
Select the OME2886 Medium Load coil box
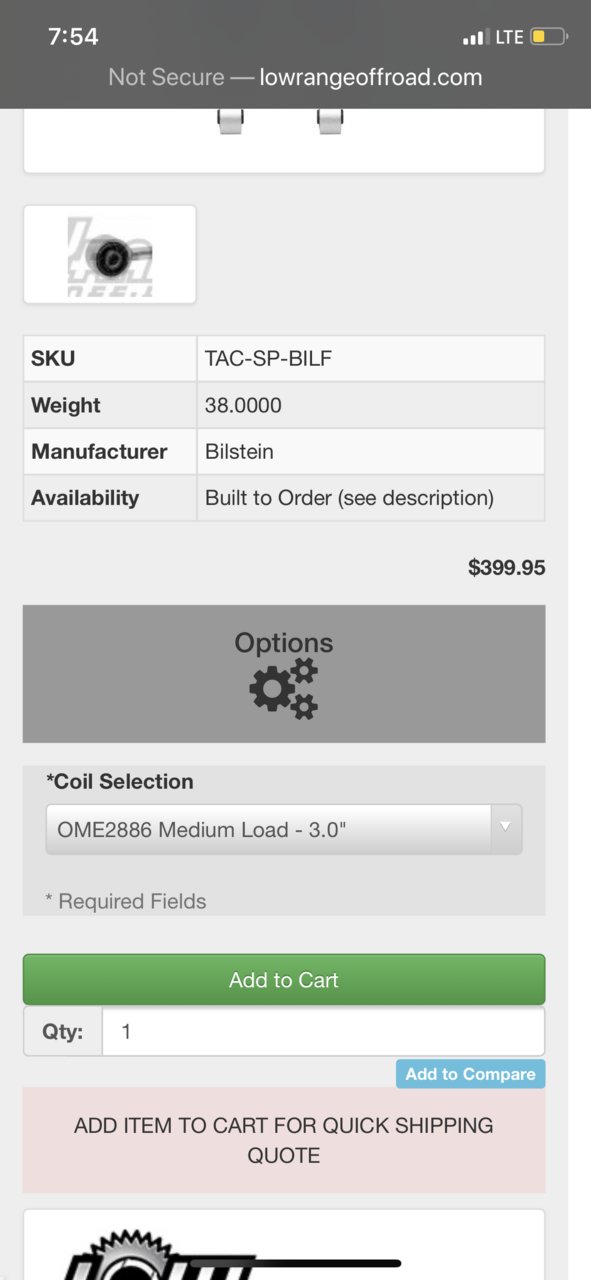pyautogui.click(x=284, y=829)
